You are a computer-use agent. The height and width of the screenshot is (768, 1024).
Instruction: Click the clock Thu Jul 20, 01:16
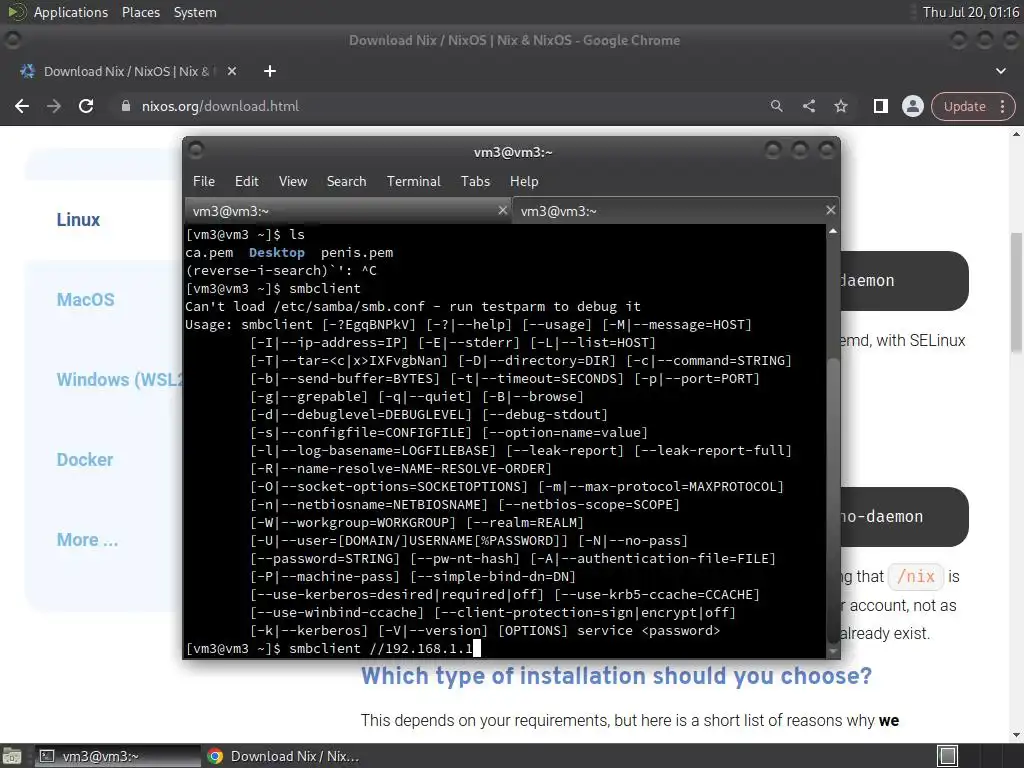[x=970, y=12]
